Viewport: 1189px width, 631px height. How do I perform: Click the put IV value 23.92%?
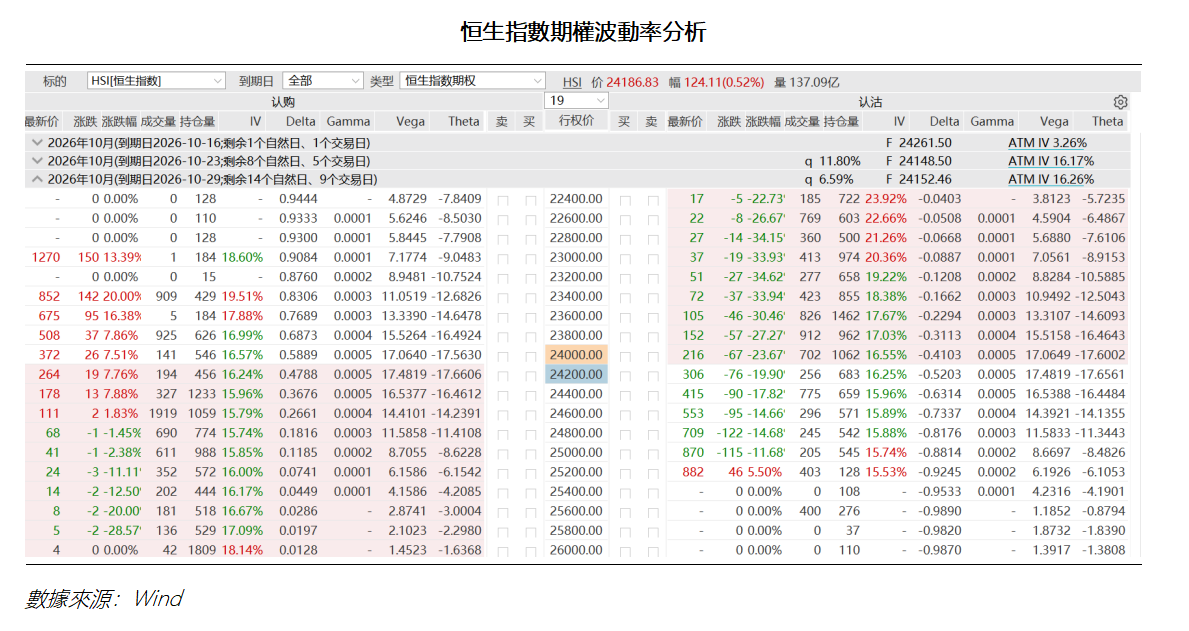(x=886, y=199)
